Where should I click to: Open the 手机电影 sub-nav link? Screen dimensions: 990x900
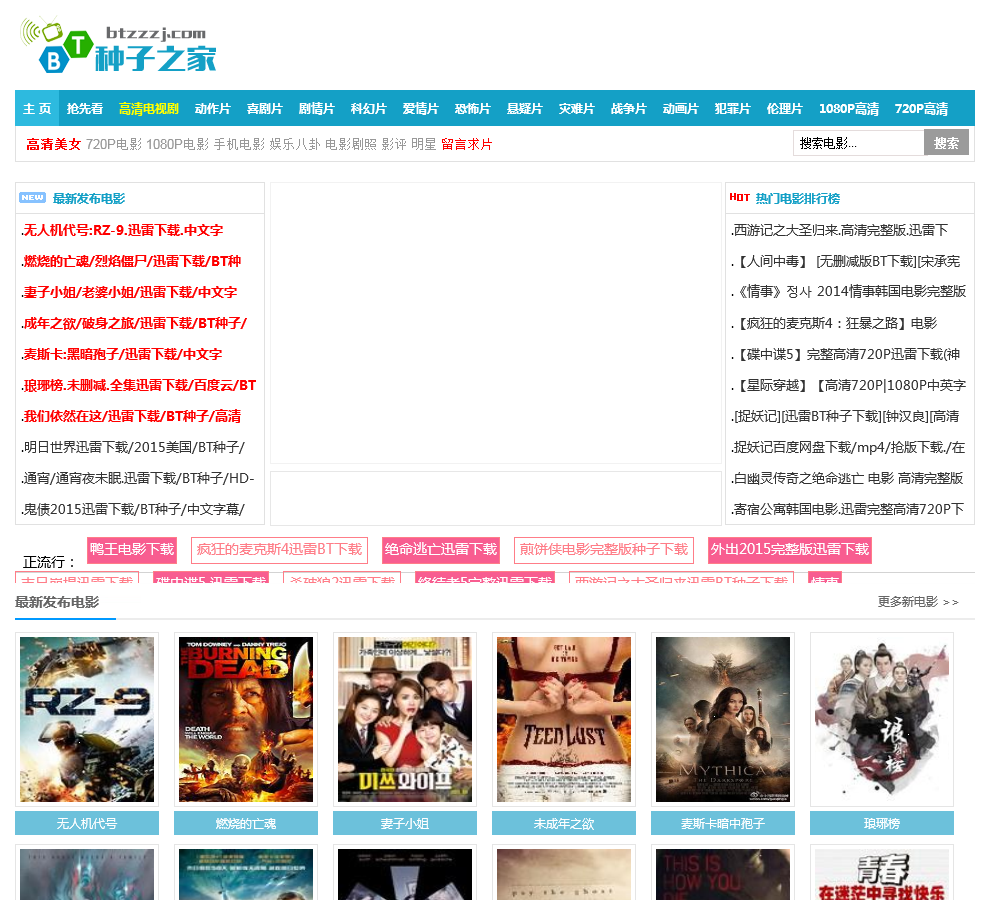click(x=239, y=145)
